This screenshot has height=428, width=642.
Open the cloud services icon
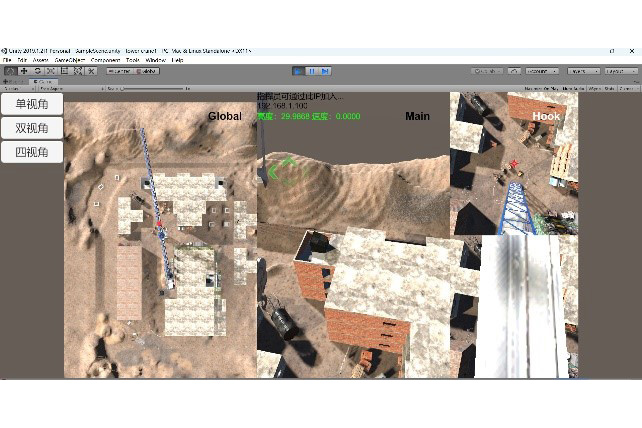click(x=513, y=71)
